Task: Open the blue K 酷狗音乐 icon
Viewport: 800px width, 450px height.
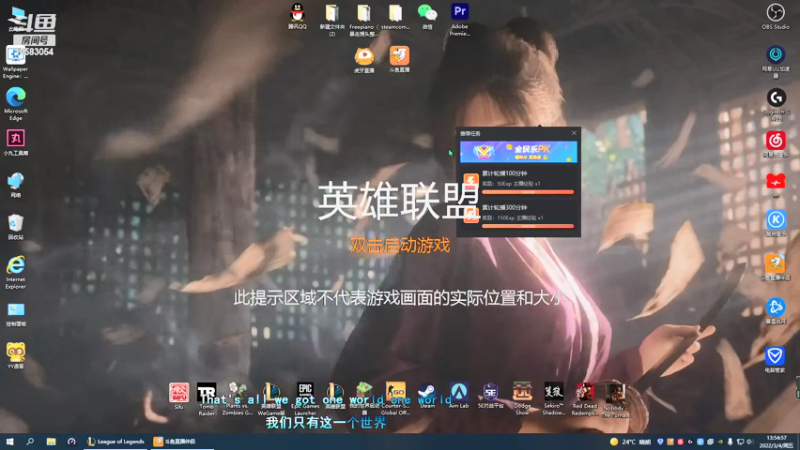Action: [x=776, y=223]
